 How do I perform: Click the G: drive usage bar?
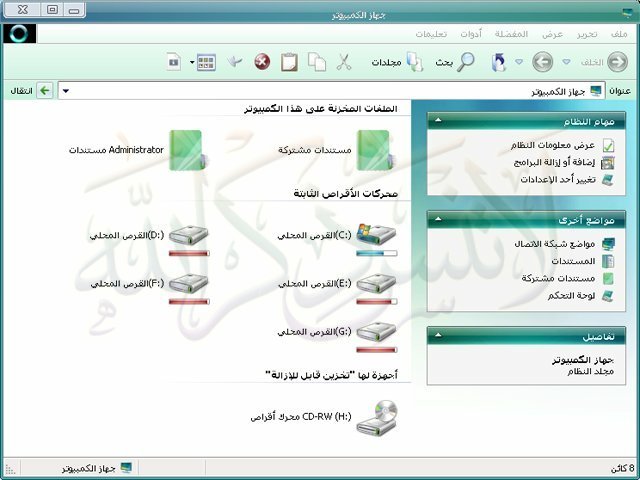click(376, 350)
